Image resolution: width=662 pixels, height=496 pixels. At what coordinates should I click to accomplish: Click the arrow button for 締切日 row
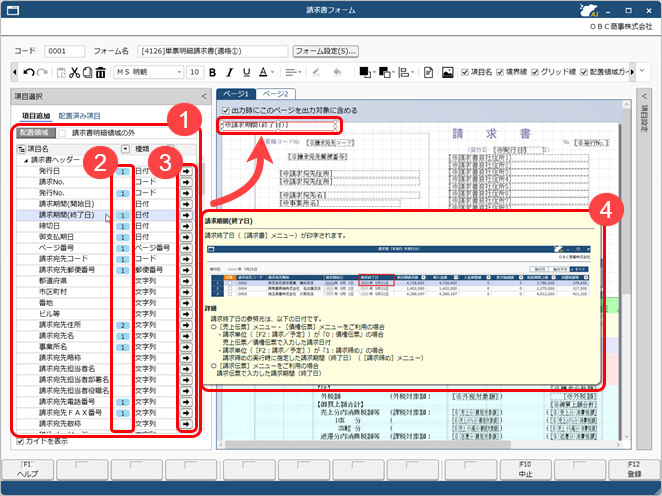click(187, 227)
